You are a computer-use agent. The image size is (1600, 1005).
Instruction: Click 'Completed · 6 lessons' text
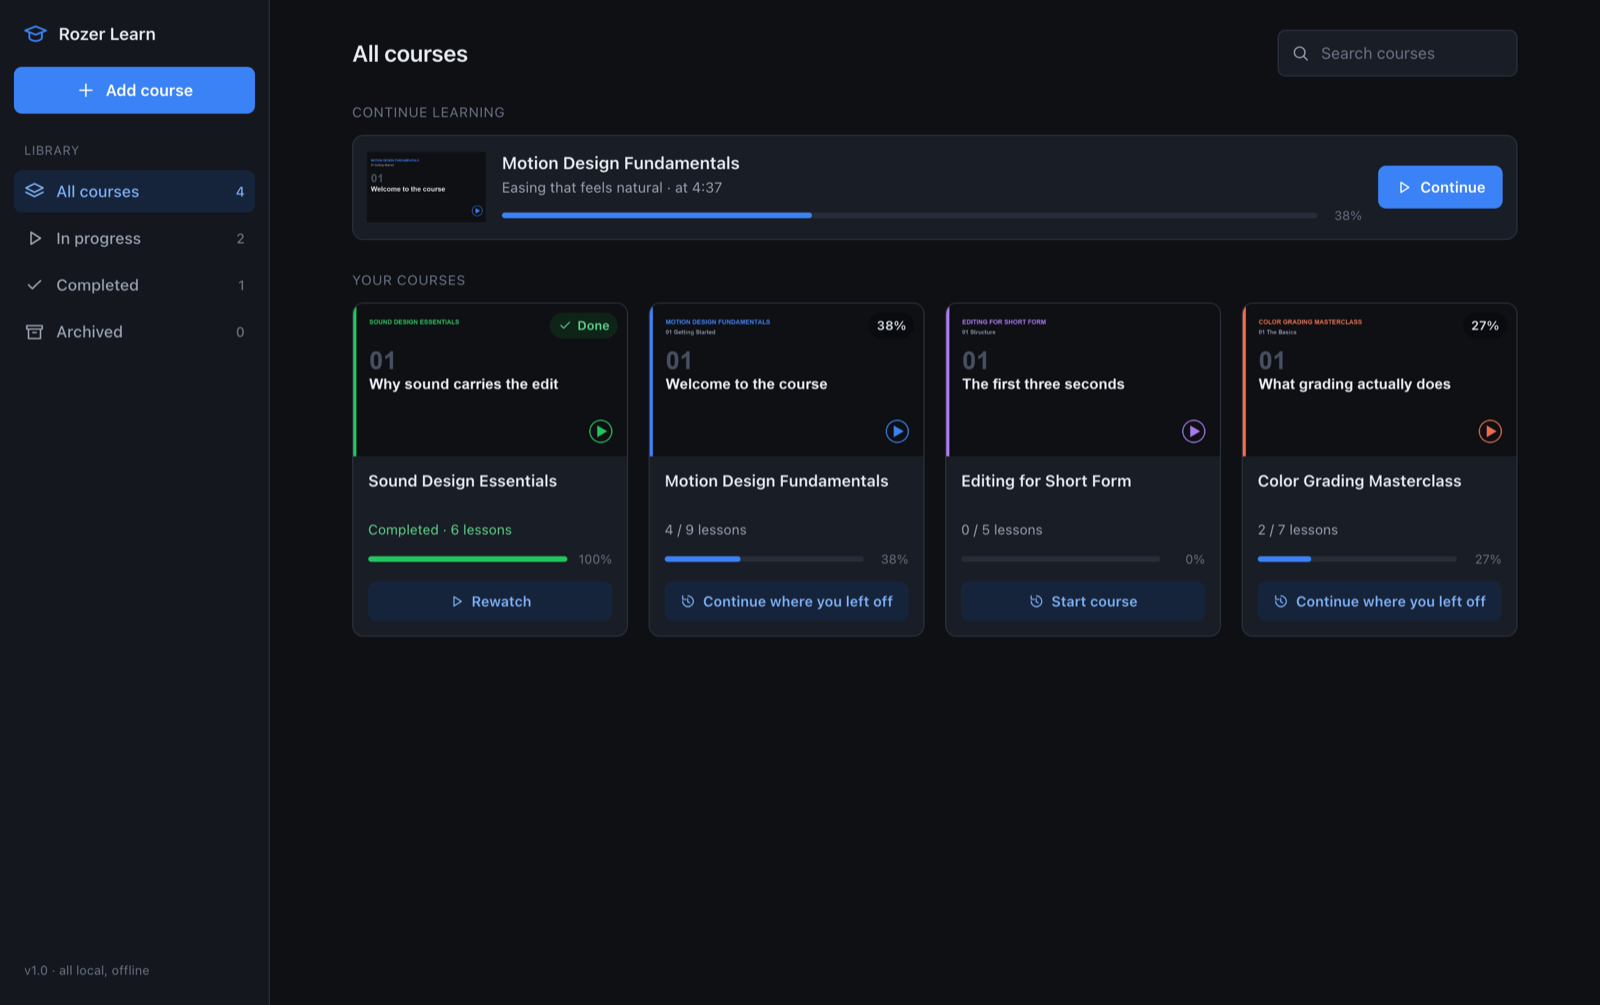point(440,530)
